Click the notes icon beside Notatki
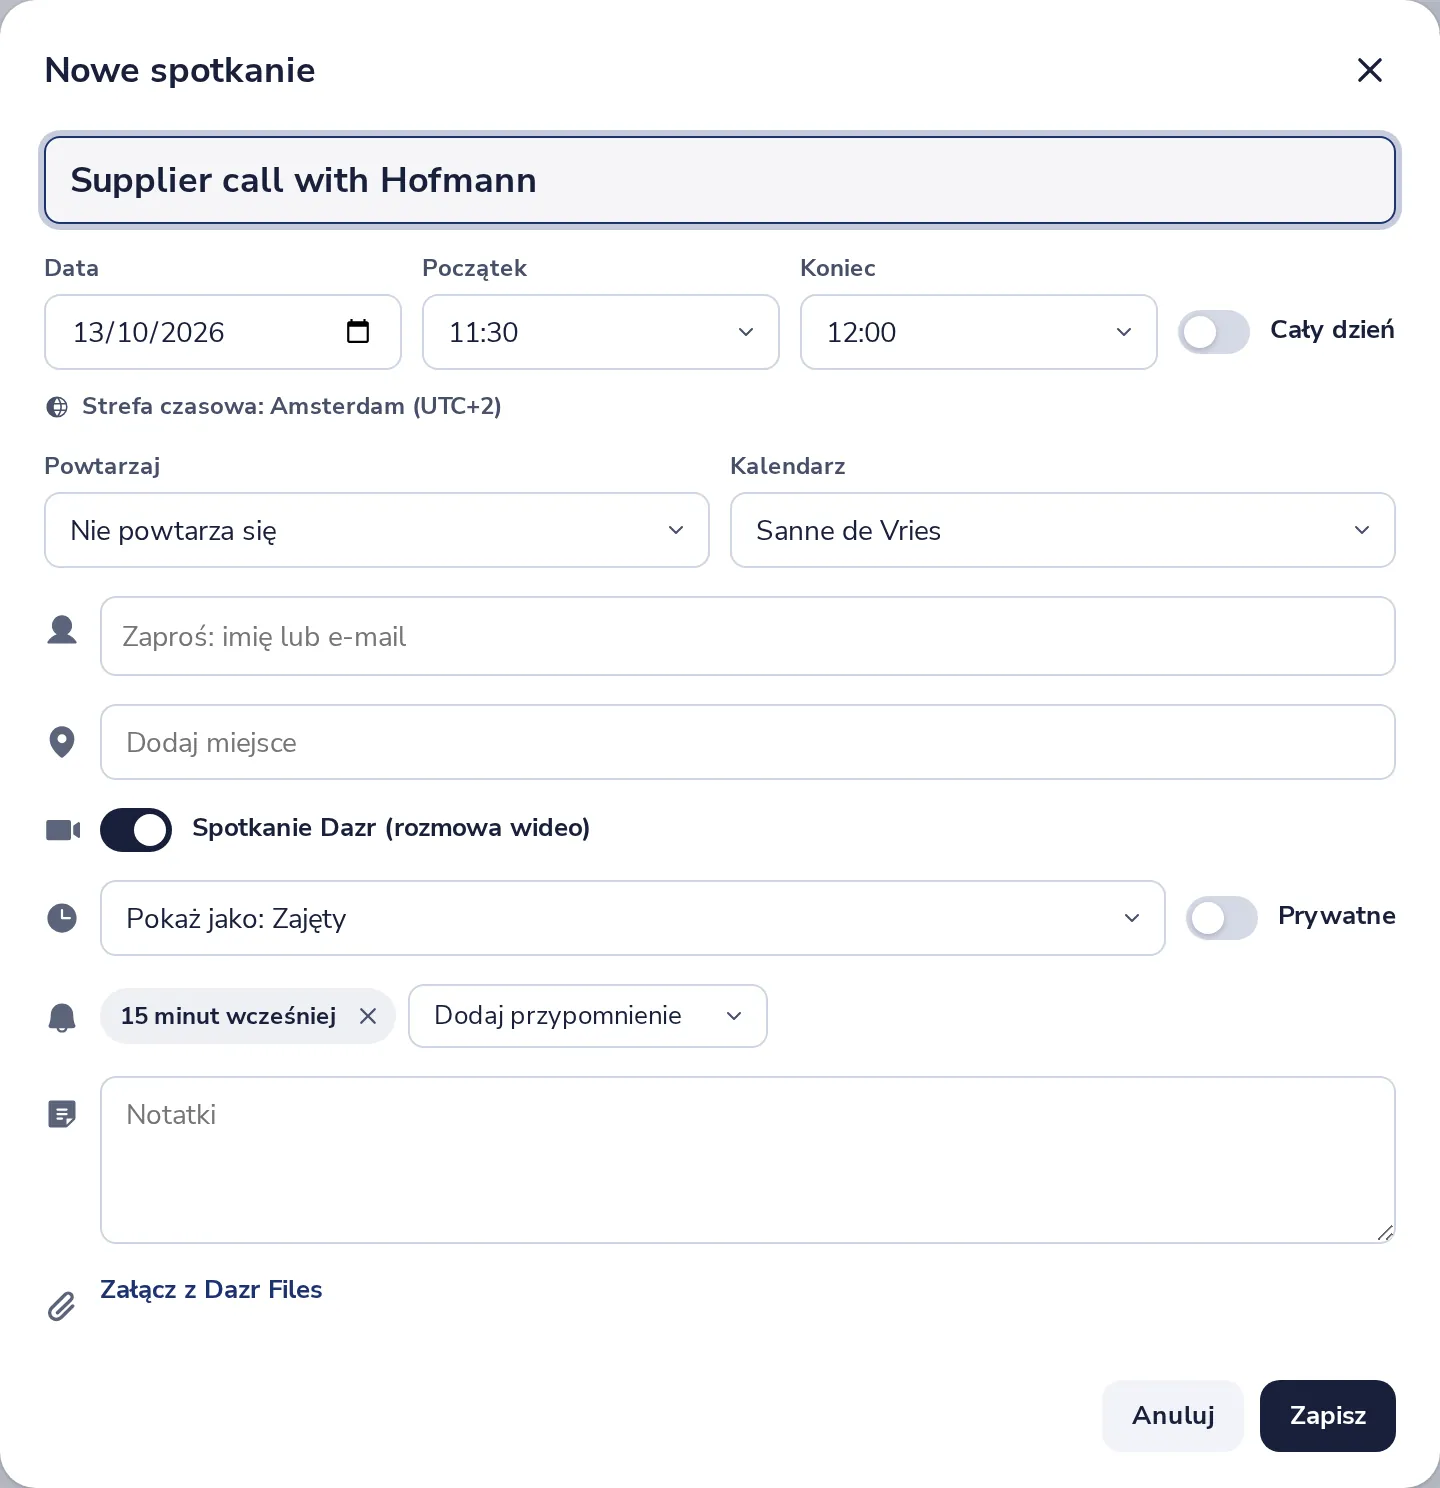This screenshot has width=1440, height=1488. point(62,1114)
